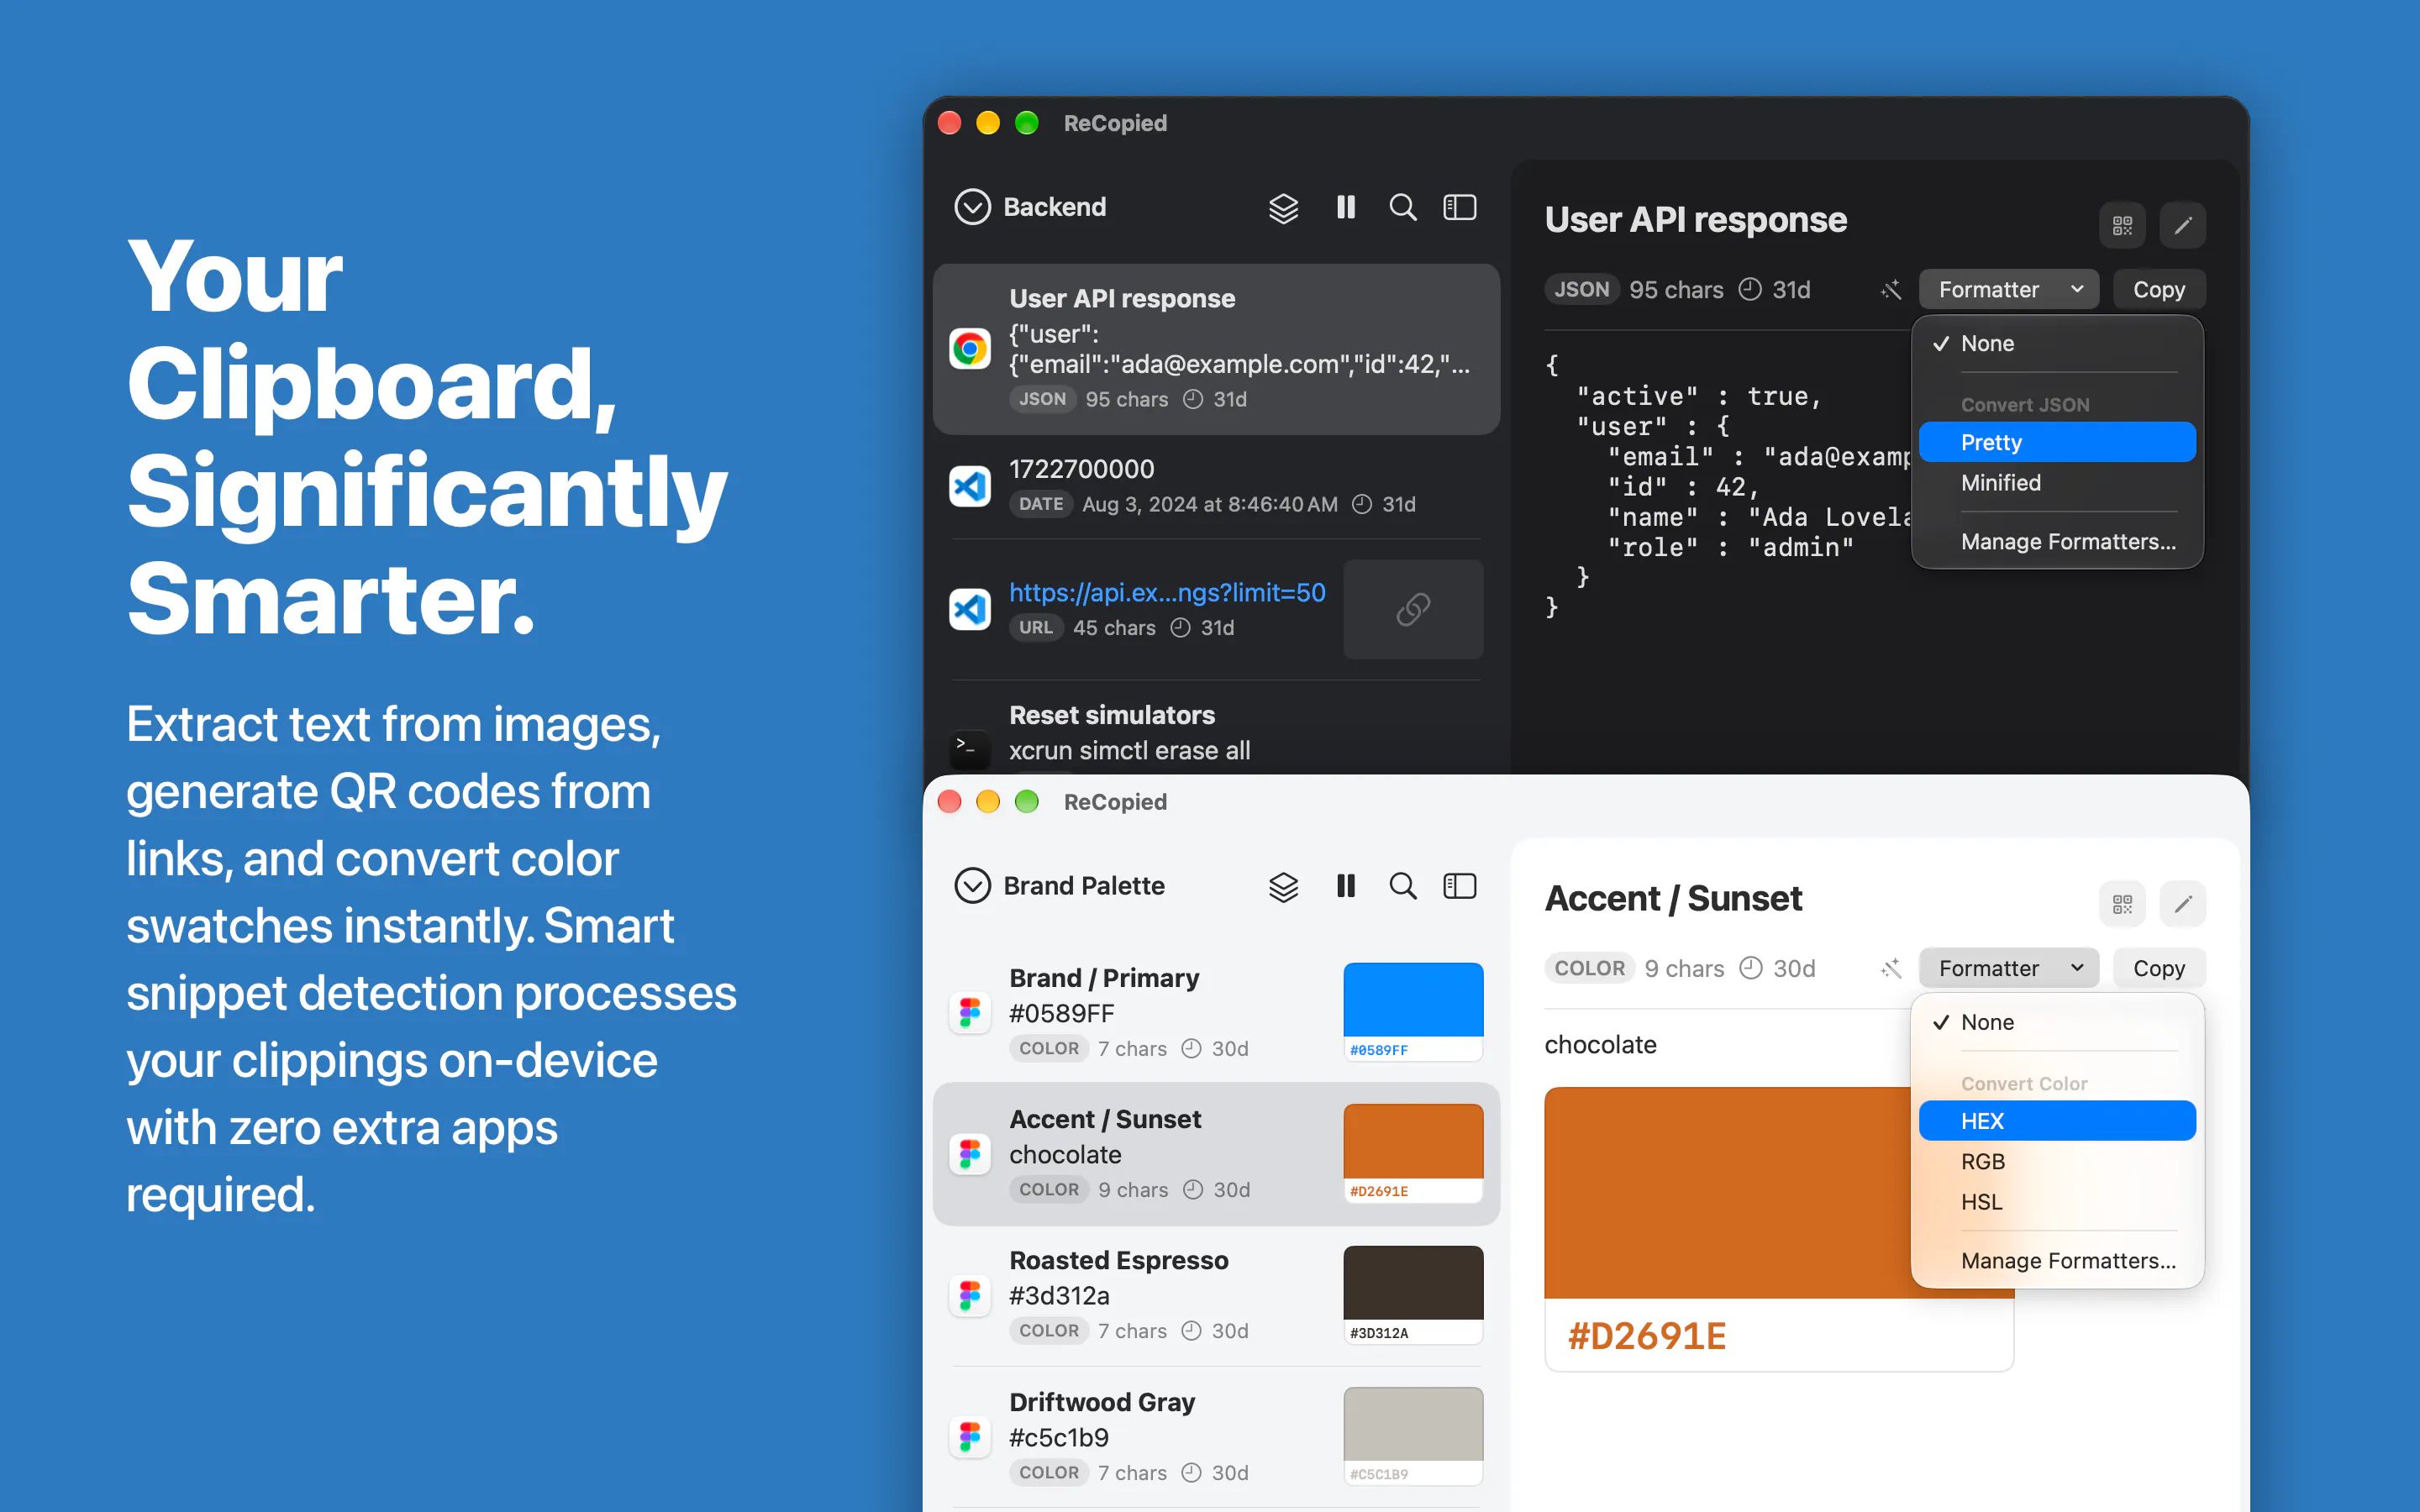Select RGB color conversion

2057,1162
